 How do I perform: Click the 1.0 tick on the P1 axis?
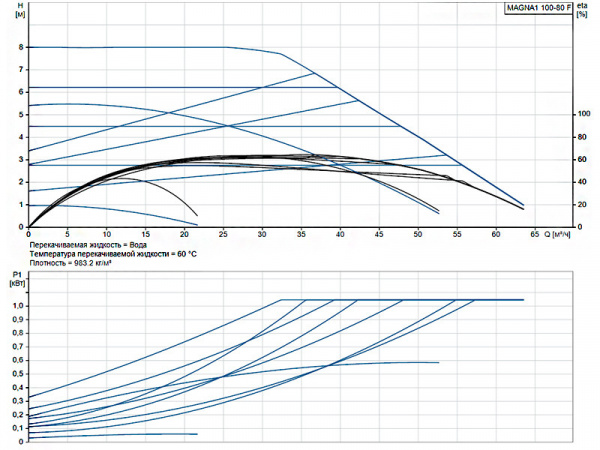coord(17,306)
